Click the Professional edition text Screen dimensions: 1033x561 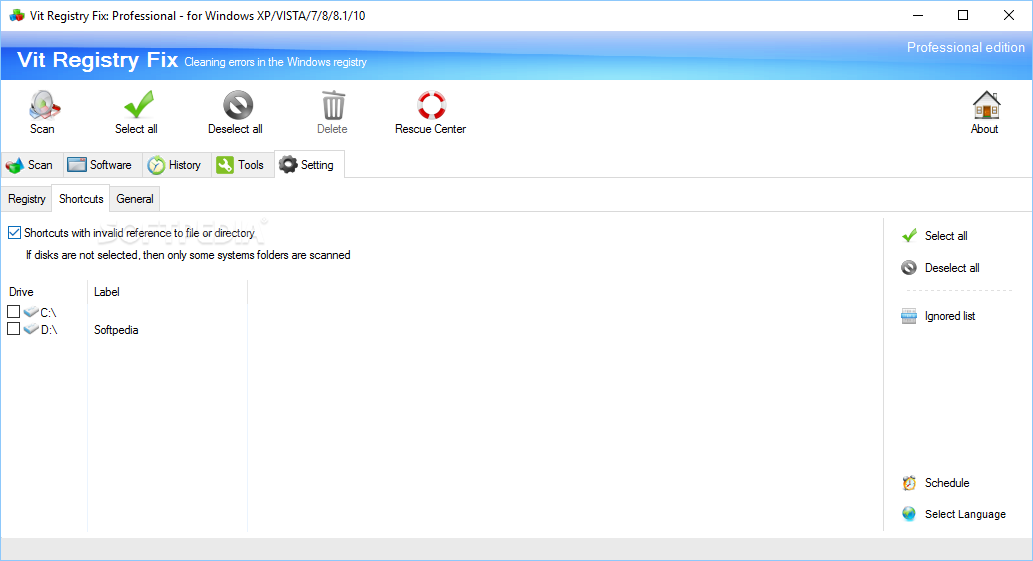[x=965, y=47]
